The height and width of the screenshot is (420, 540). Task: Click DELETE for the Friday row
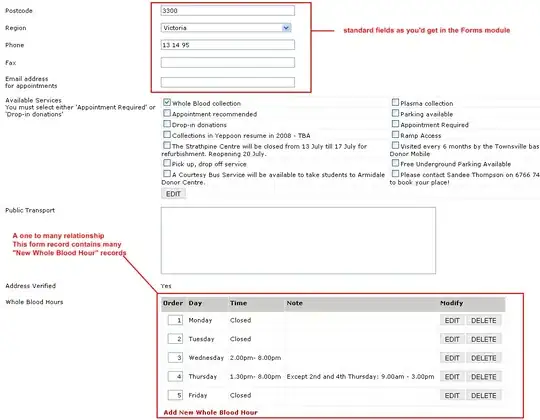pos(484,396)
